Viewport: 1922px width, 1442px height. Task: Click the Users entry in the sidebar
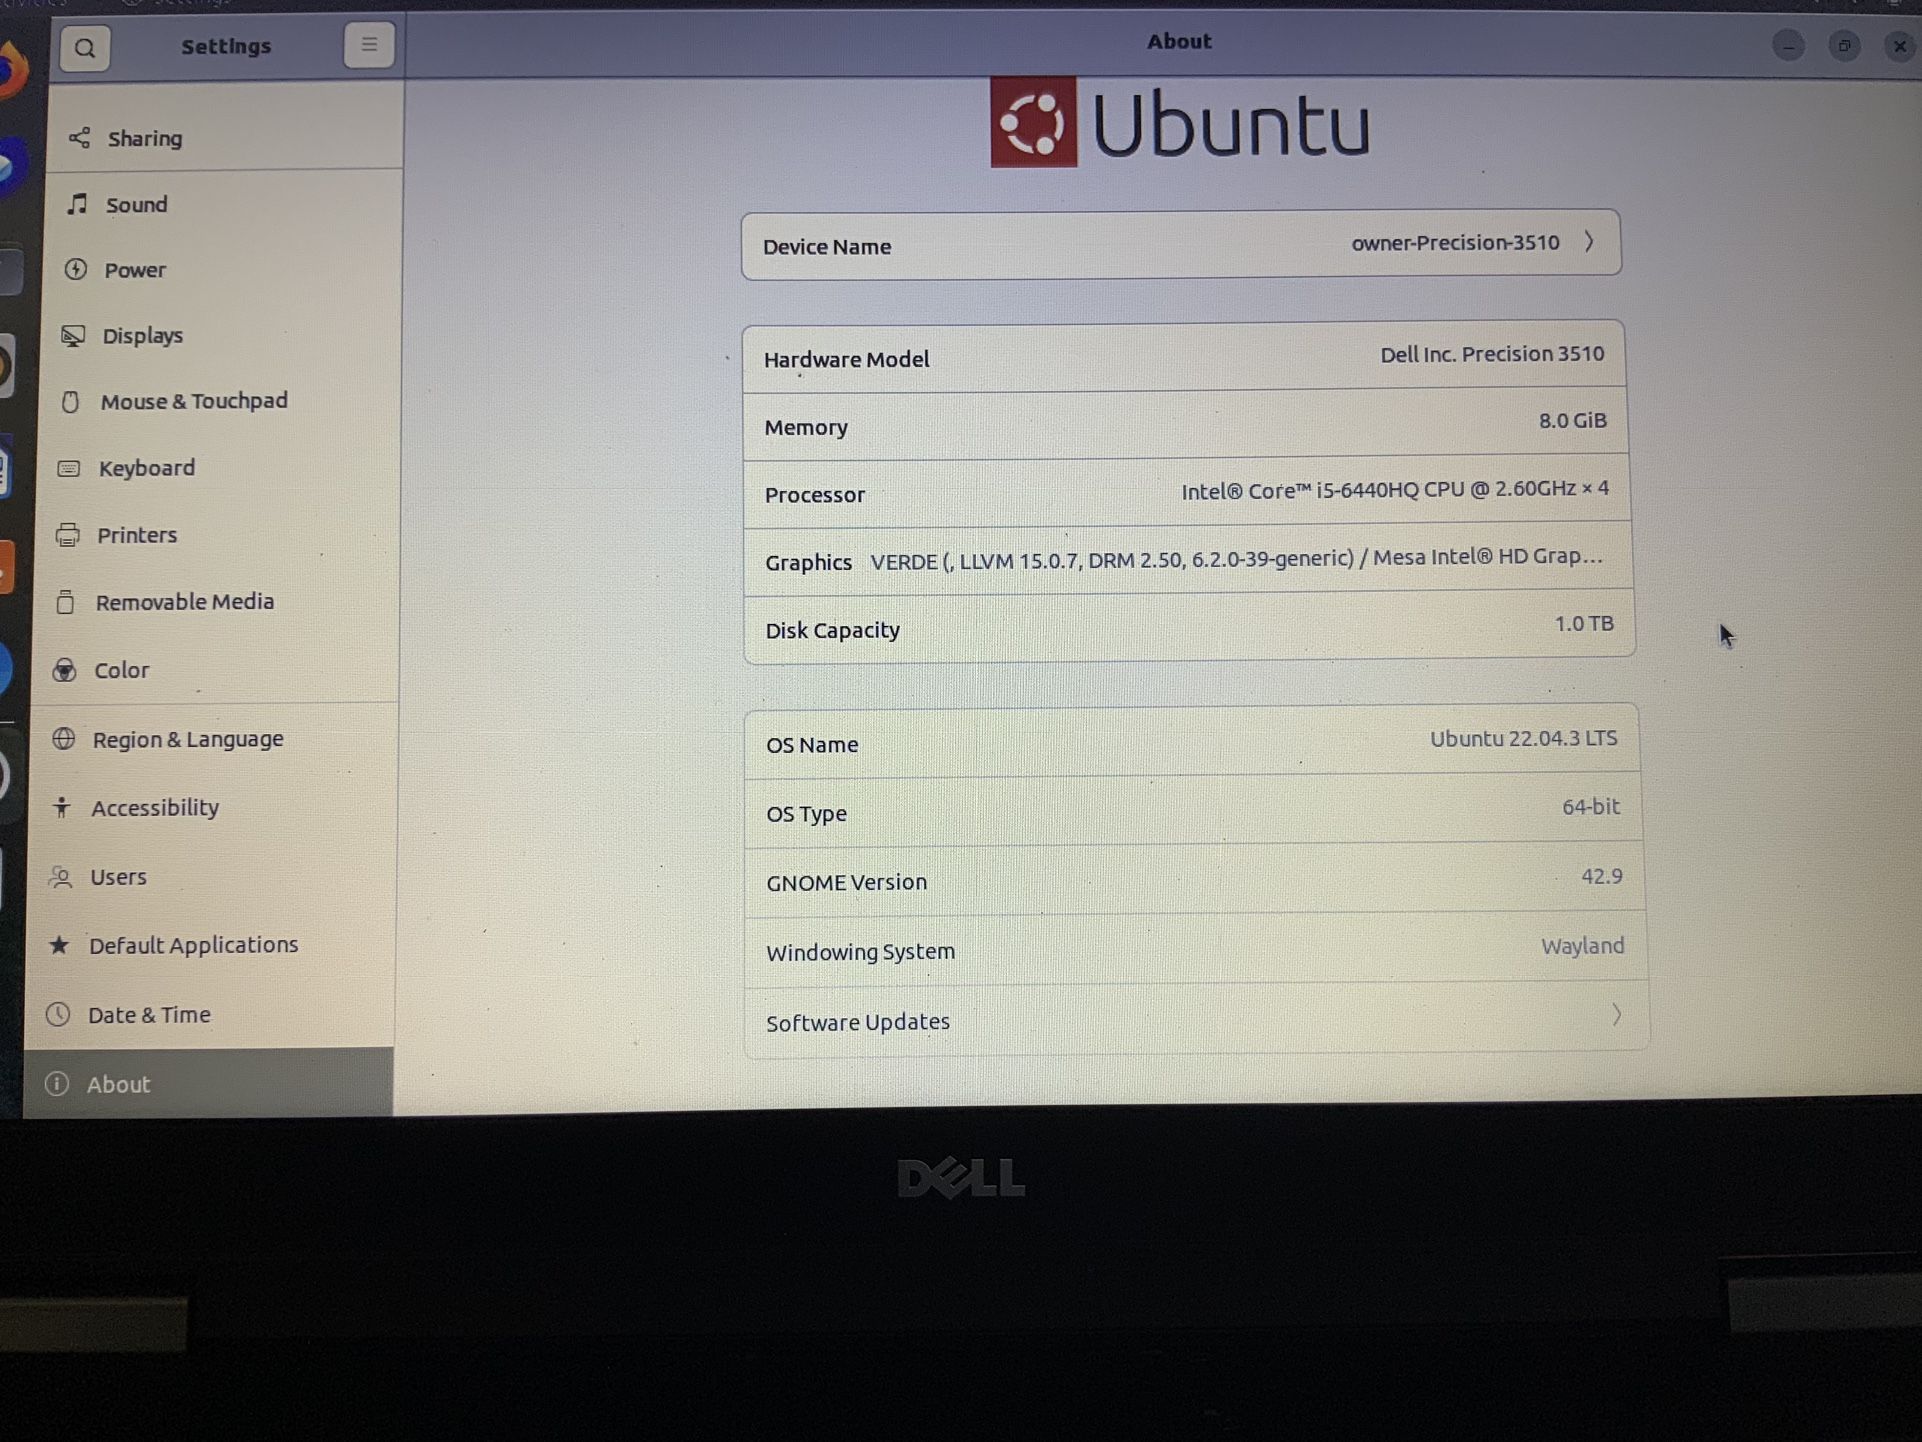click(118, 877)
